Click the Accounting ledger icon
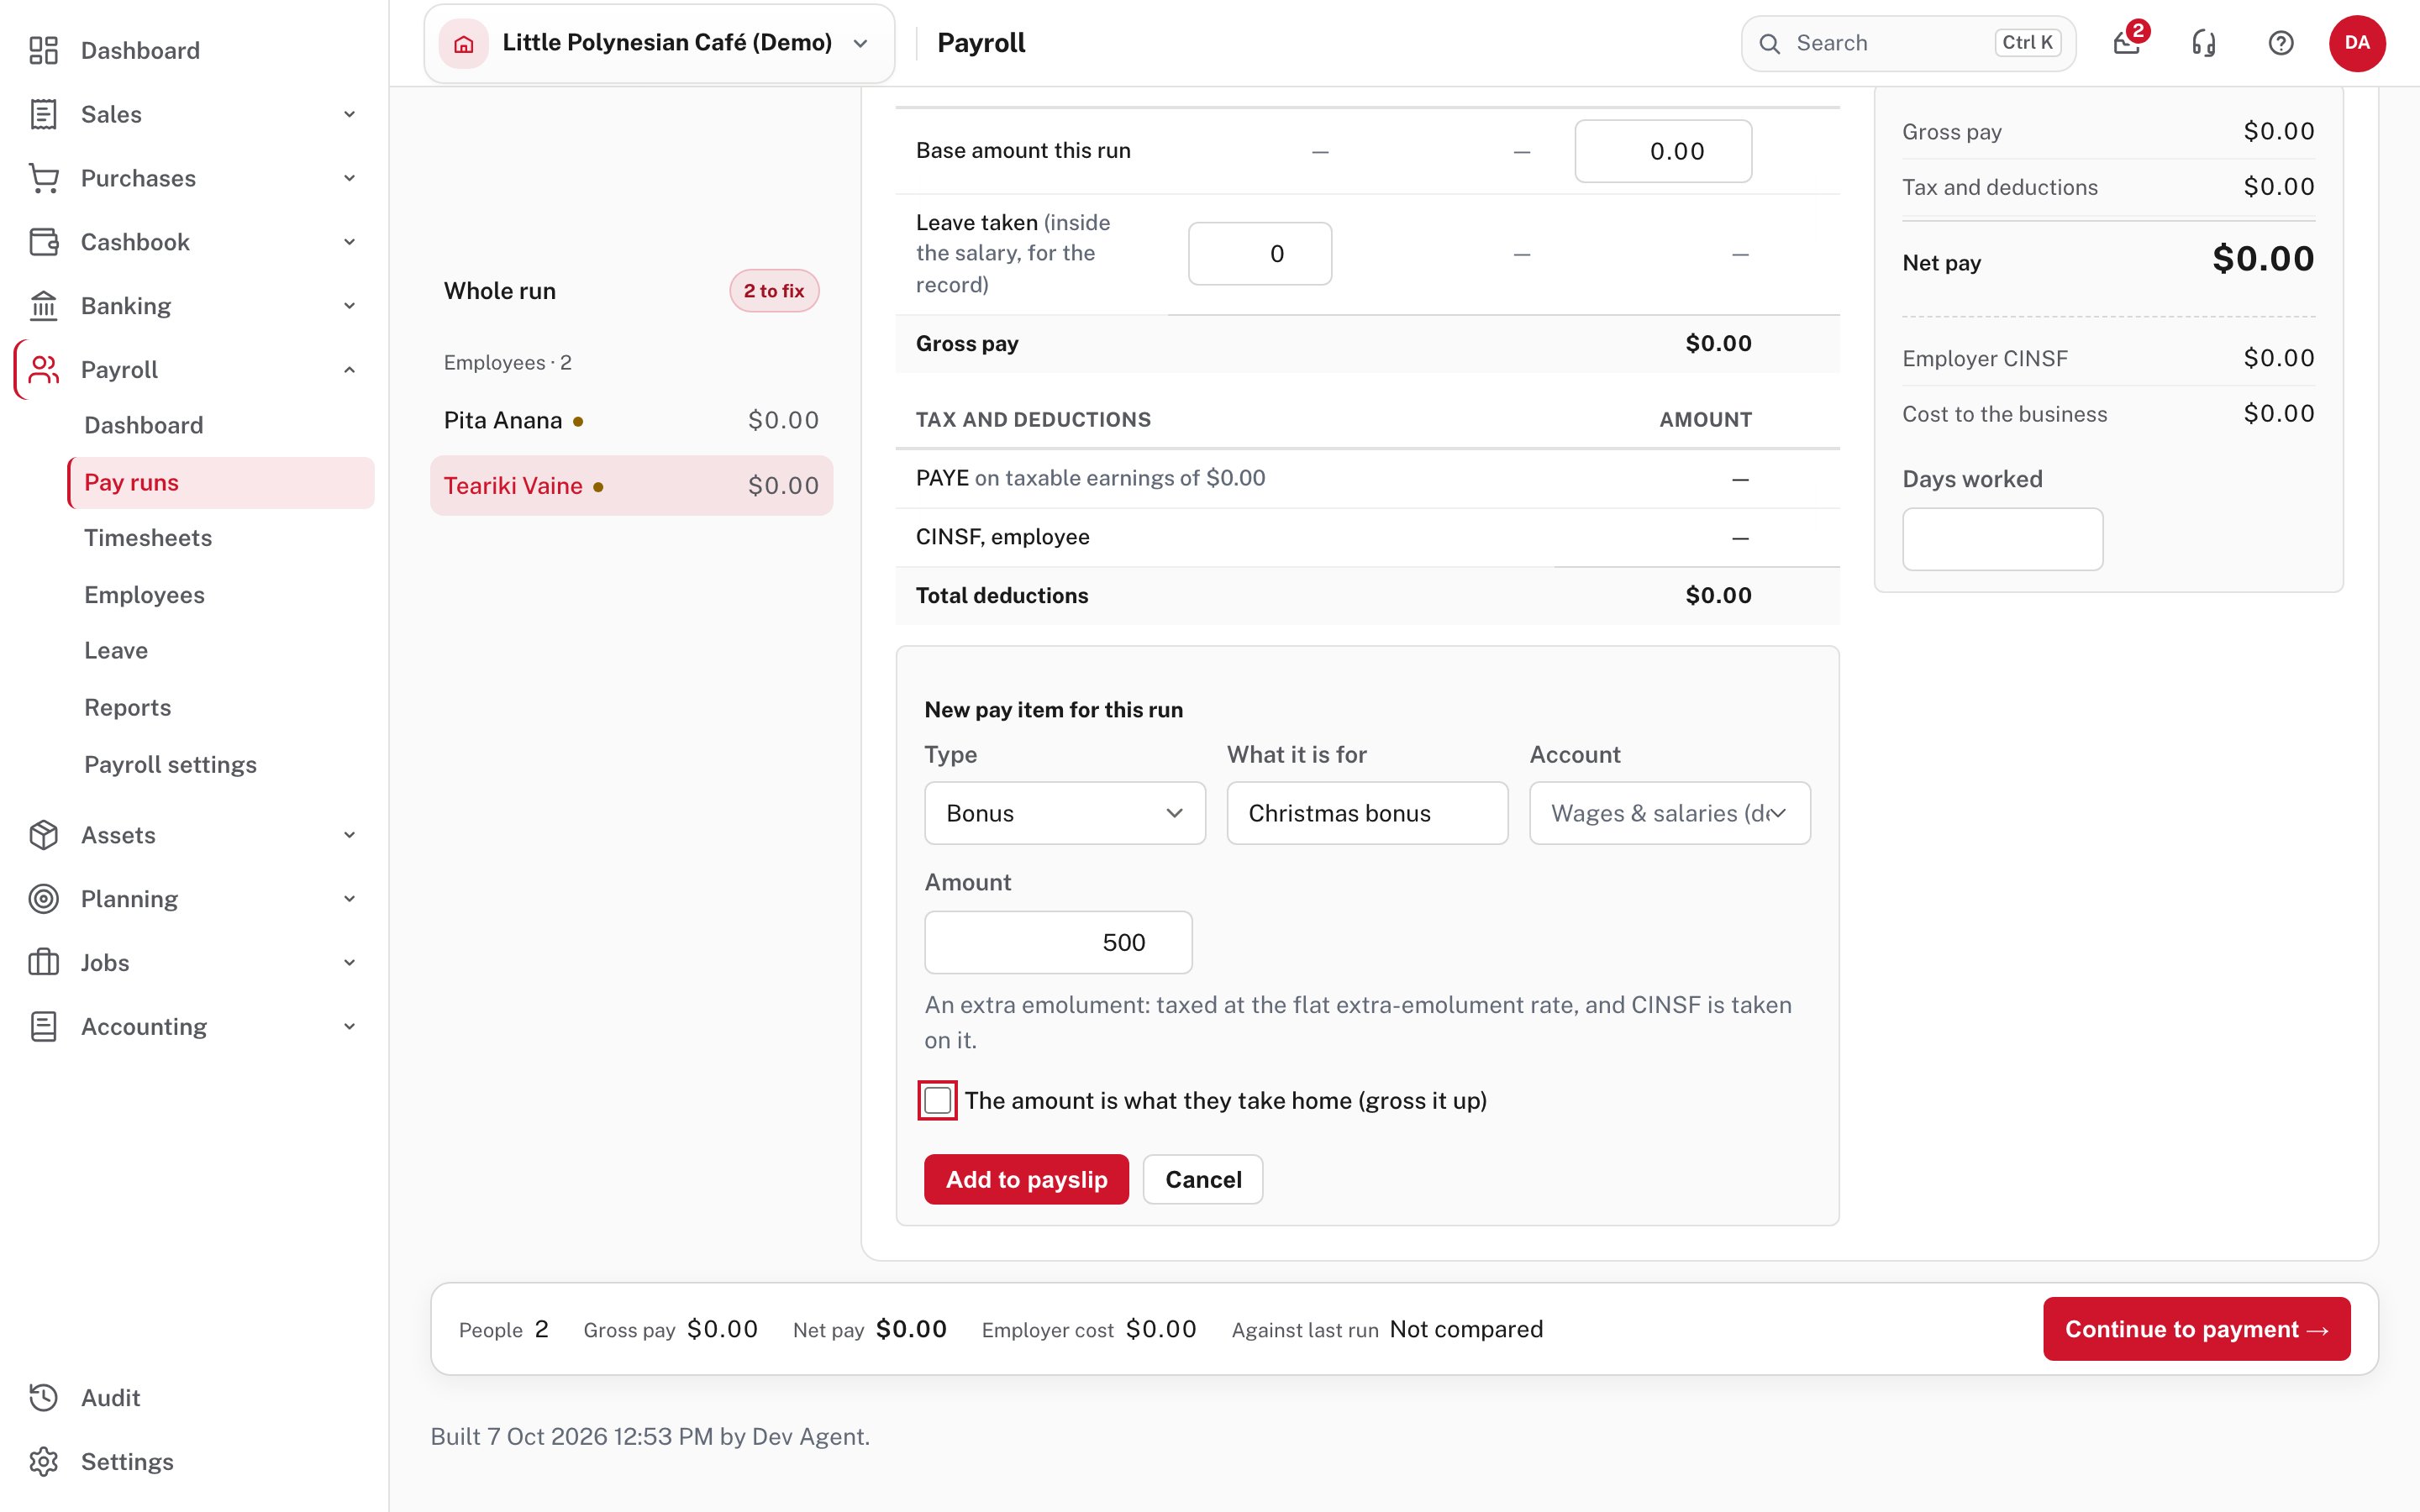Screen dimensions: 2420x1512 click(43, 1027)
